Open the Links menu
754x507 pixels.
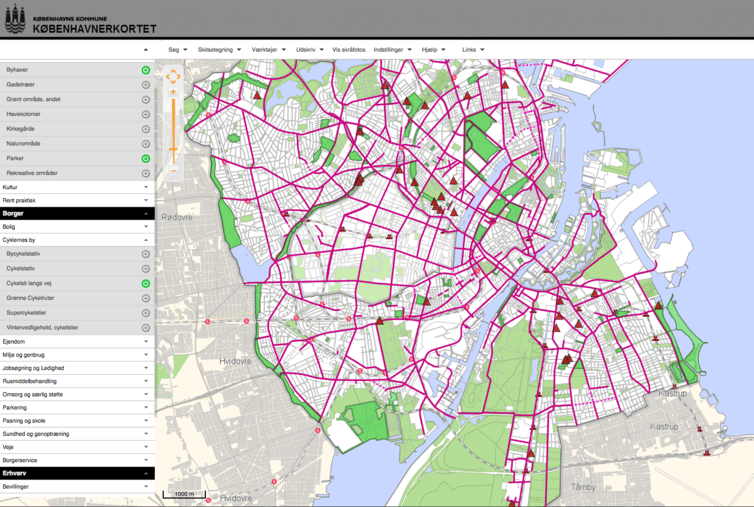(473, 50)
